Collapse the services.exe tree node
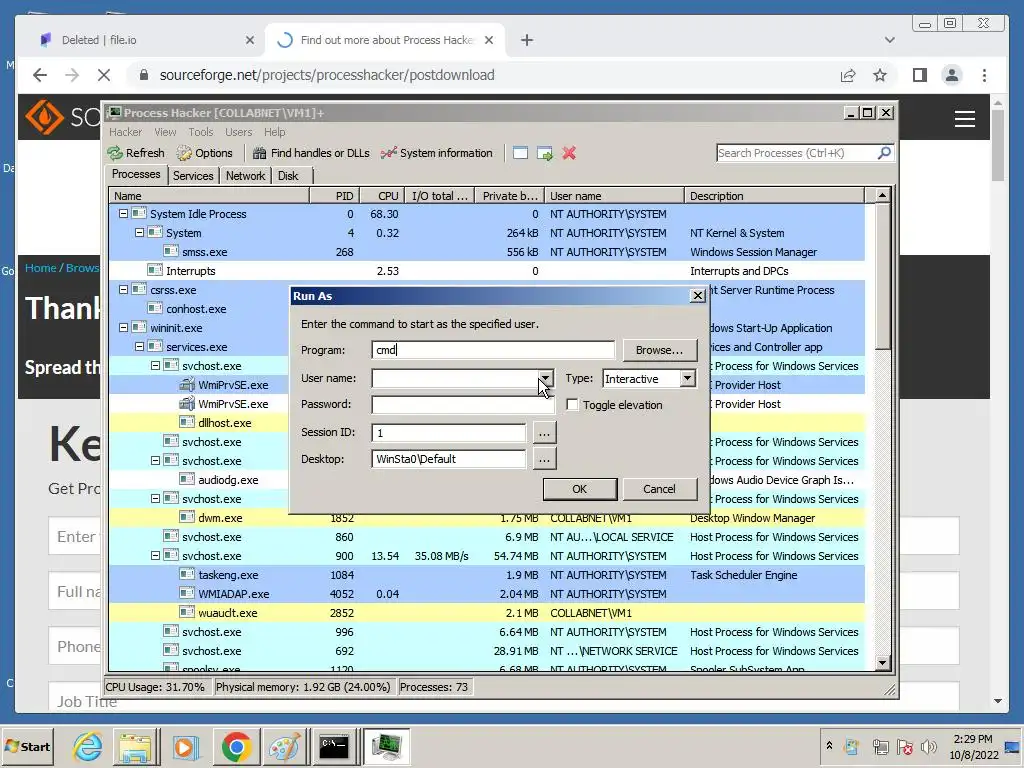Screen dimensions: 1024x768 139,346
